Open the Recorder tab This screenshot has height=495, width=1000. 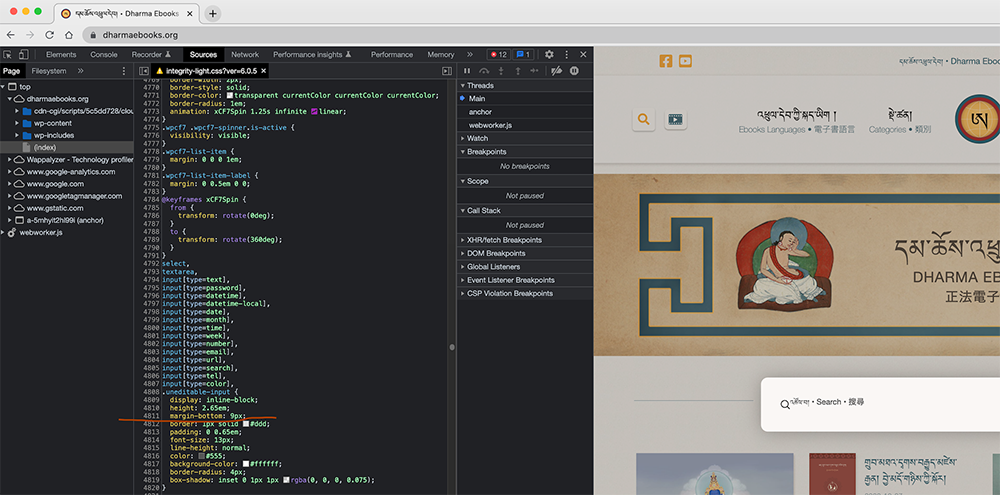point(151,55)
